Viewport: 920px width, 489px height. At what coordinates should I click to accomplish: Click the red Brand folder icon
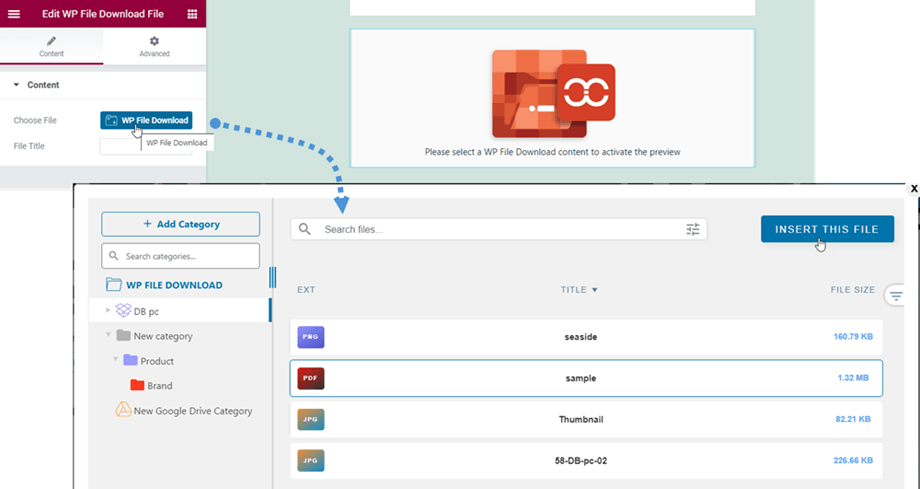137,385
